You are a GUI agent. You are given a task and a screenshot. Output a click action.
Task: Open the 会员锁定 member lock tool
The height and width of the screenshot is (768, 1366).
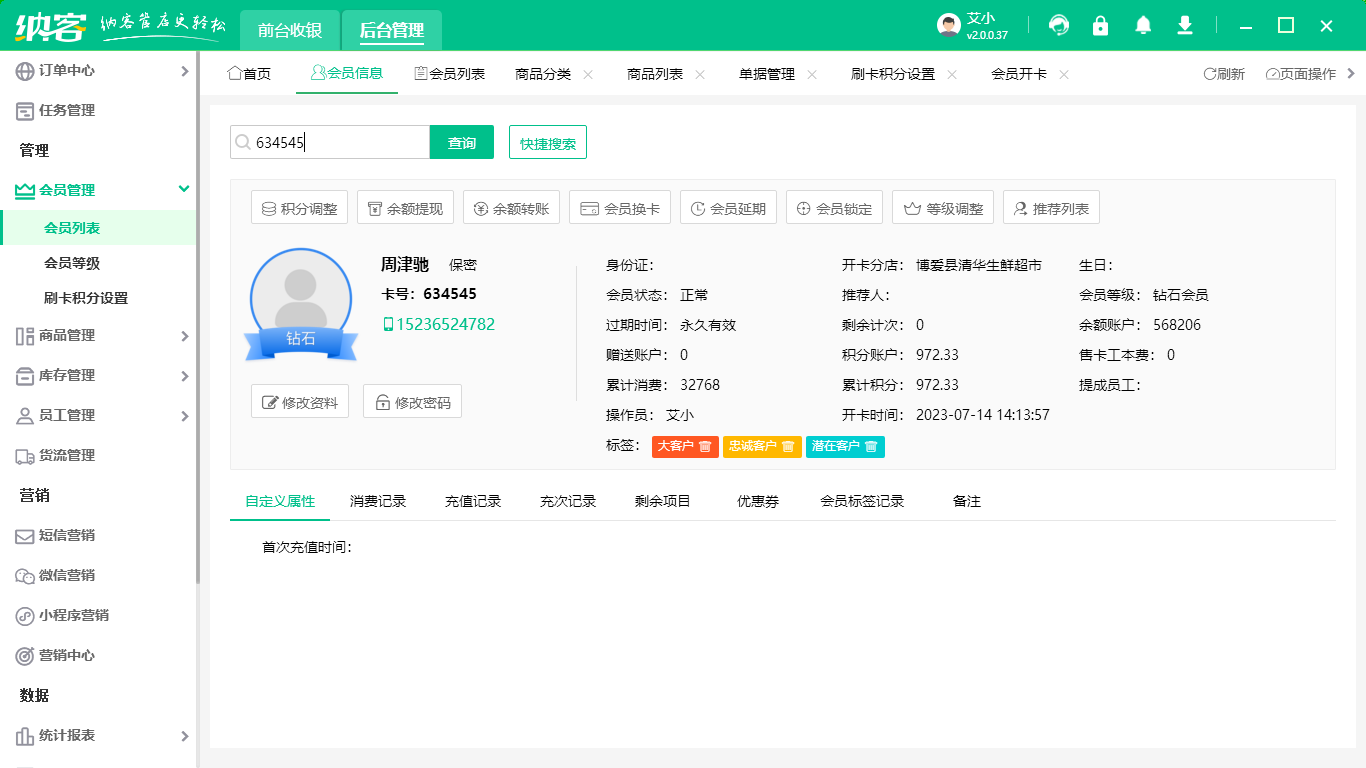(834, 207)
